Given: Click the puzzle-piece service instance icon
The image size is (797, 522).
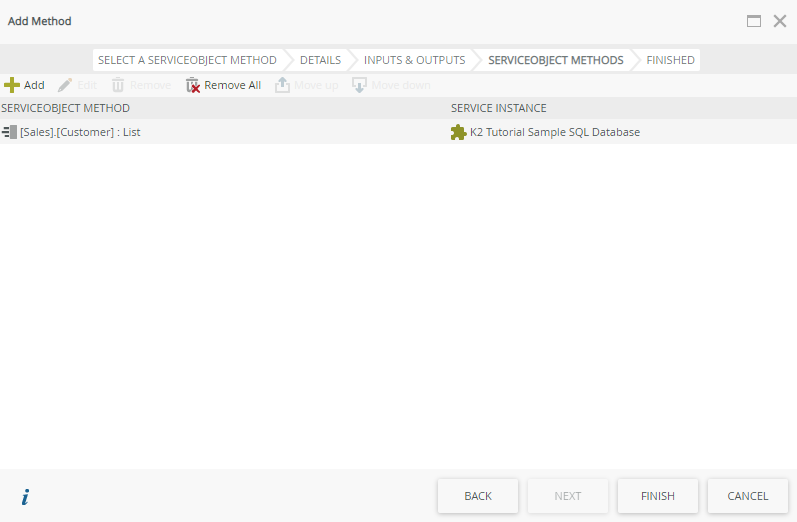Looking at the screenshot, I should [x=458, y=132].
